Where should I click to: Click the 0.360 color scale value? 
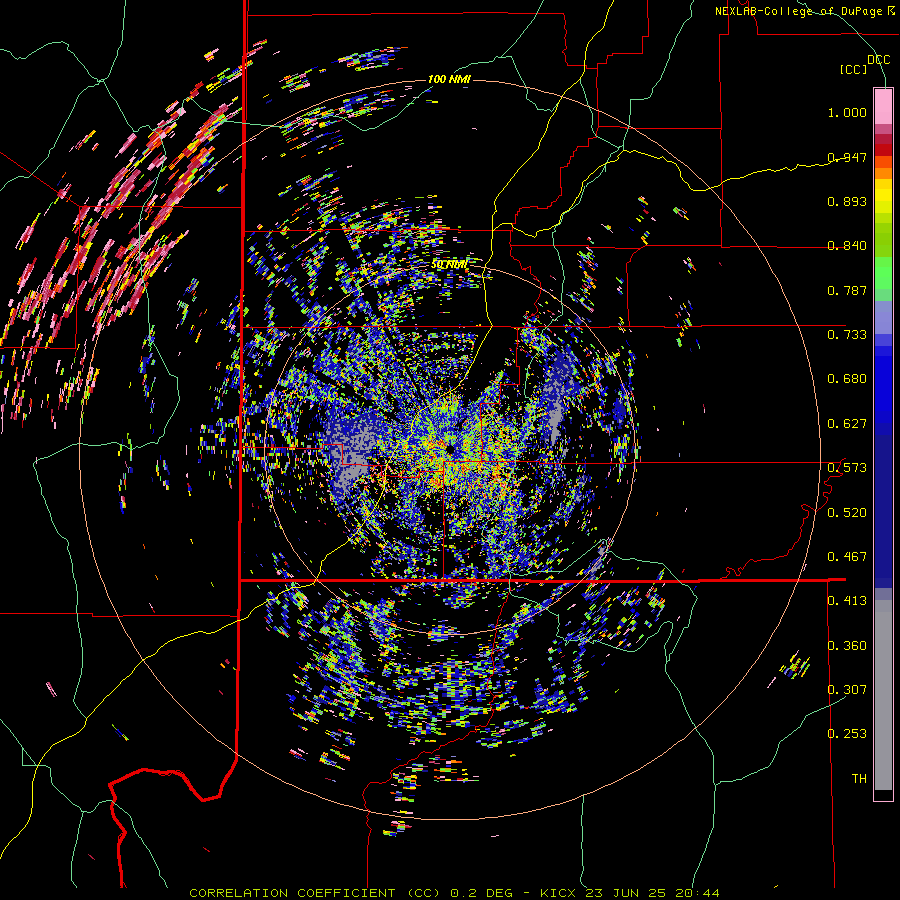[847, 646]
